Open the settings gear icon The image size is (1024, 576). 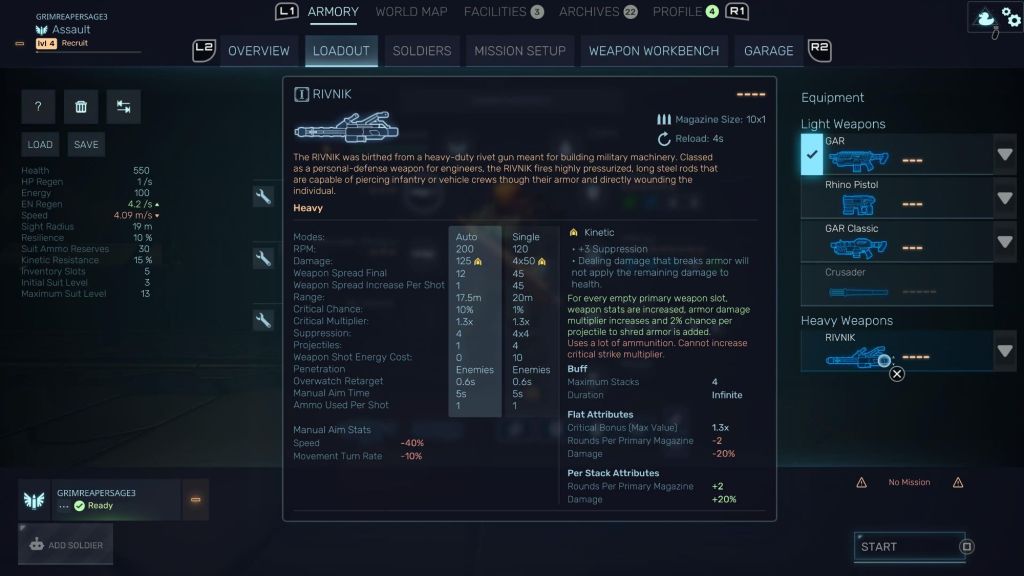(x=1012, y=18)
